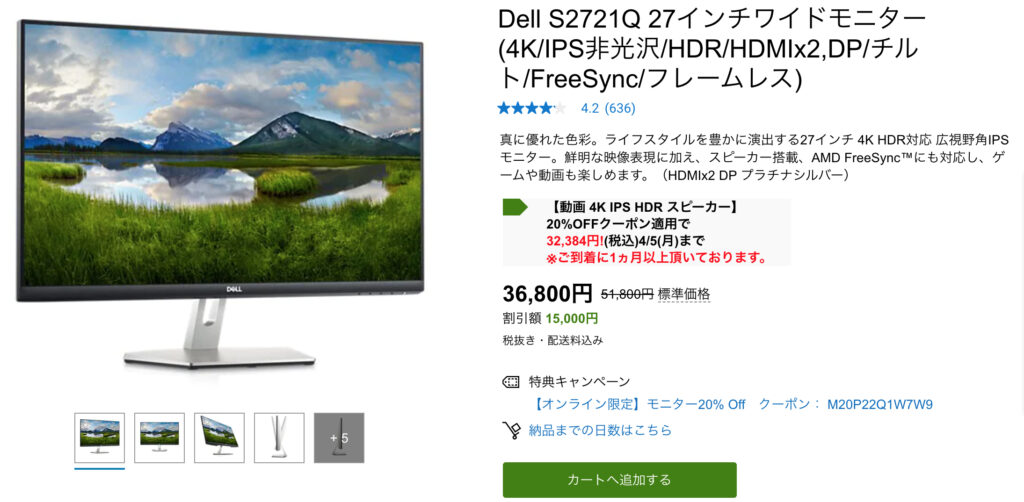The width and height of the screenshot is (1024, 502).
Task: Click the Dell logo on monitor bezel
Action: (x=234, y=289)
